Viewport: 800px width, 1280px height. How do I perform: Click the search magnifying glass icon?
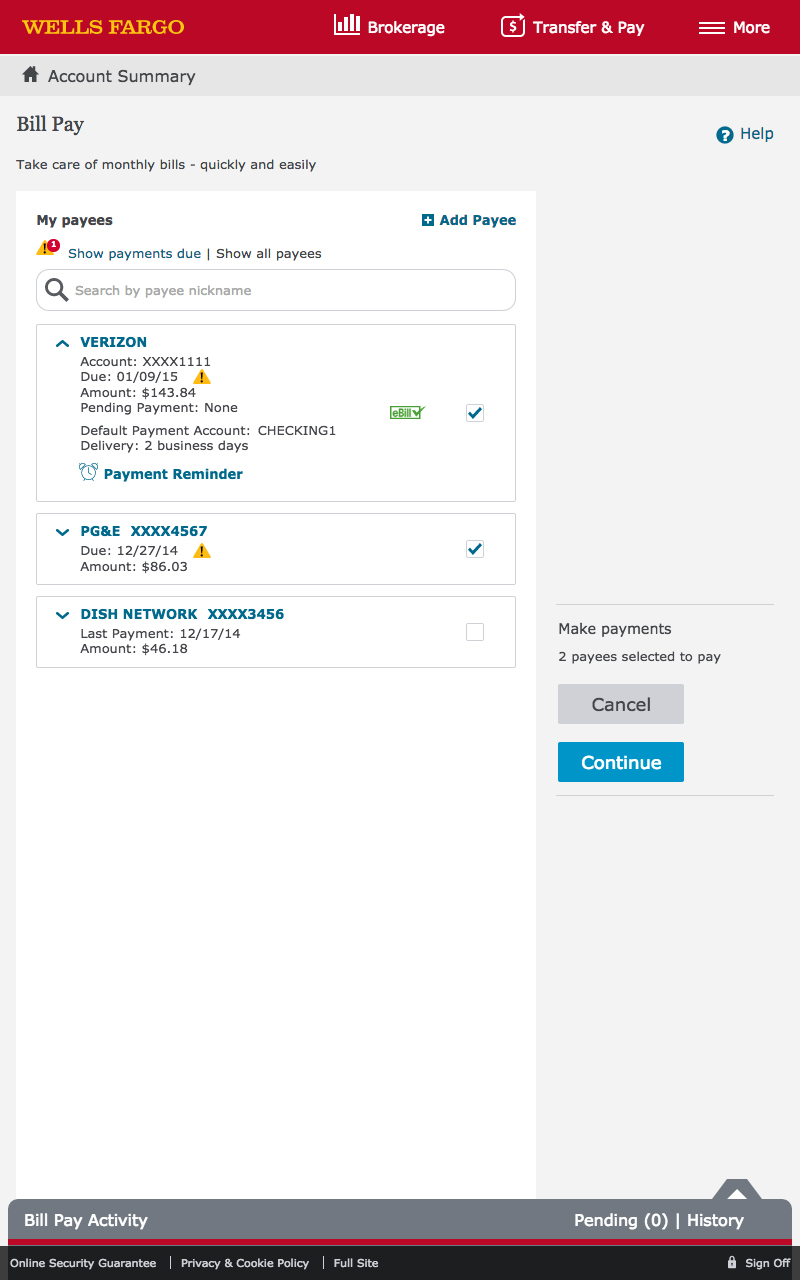tap(57, 290)
